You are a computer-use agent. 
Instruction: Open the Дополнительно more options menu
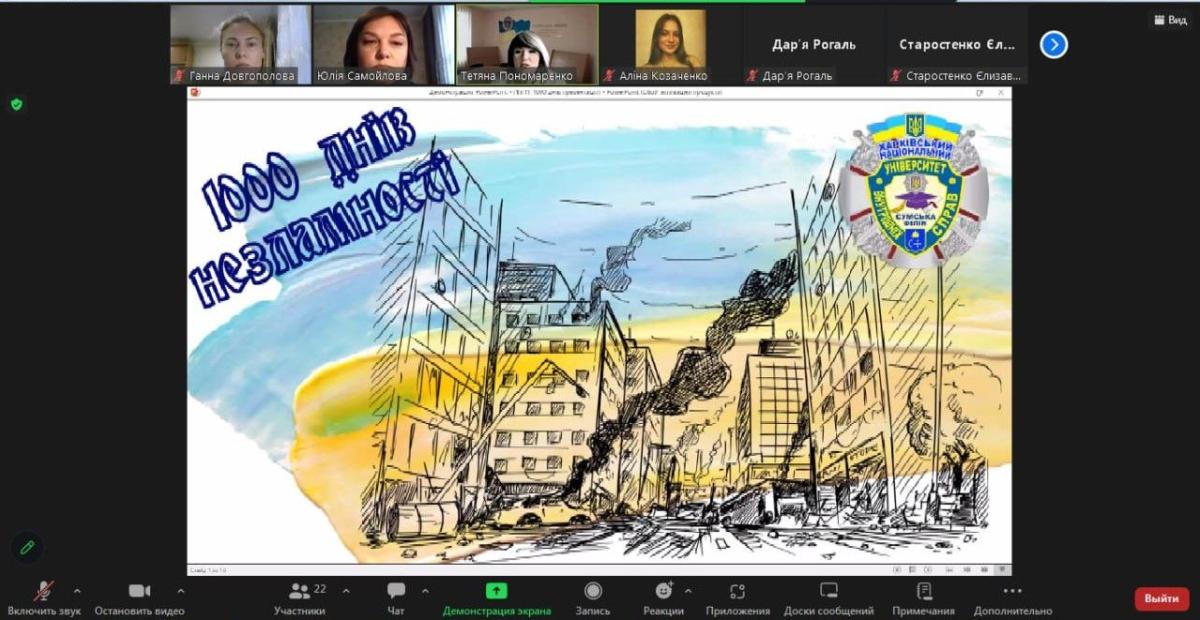(x=1012, y=598)
